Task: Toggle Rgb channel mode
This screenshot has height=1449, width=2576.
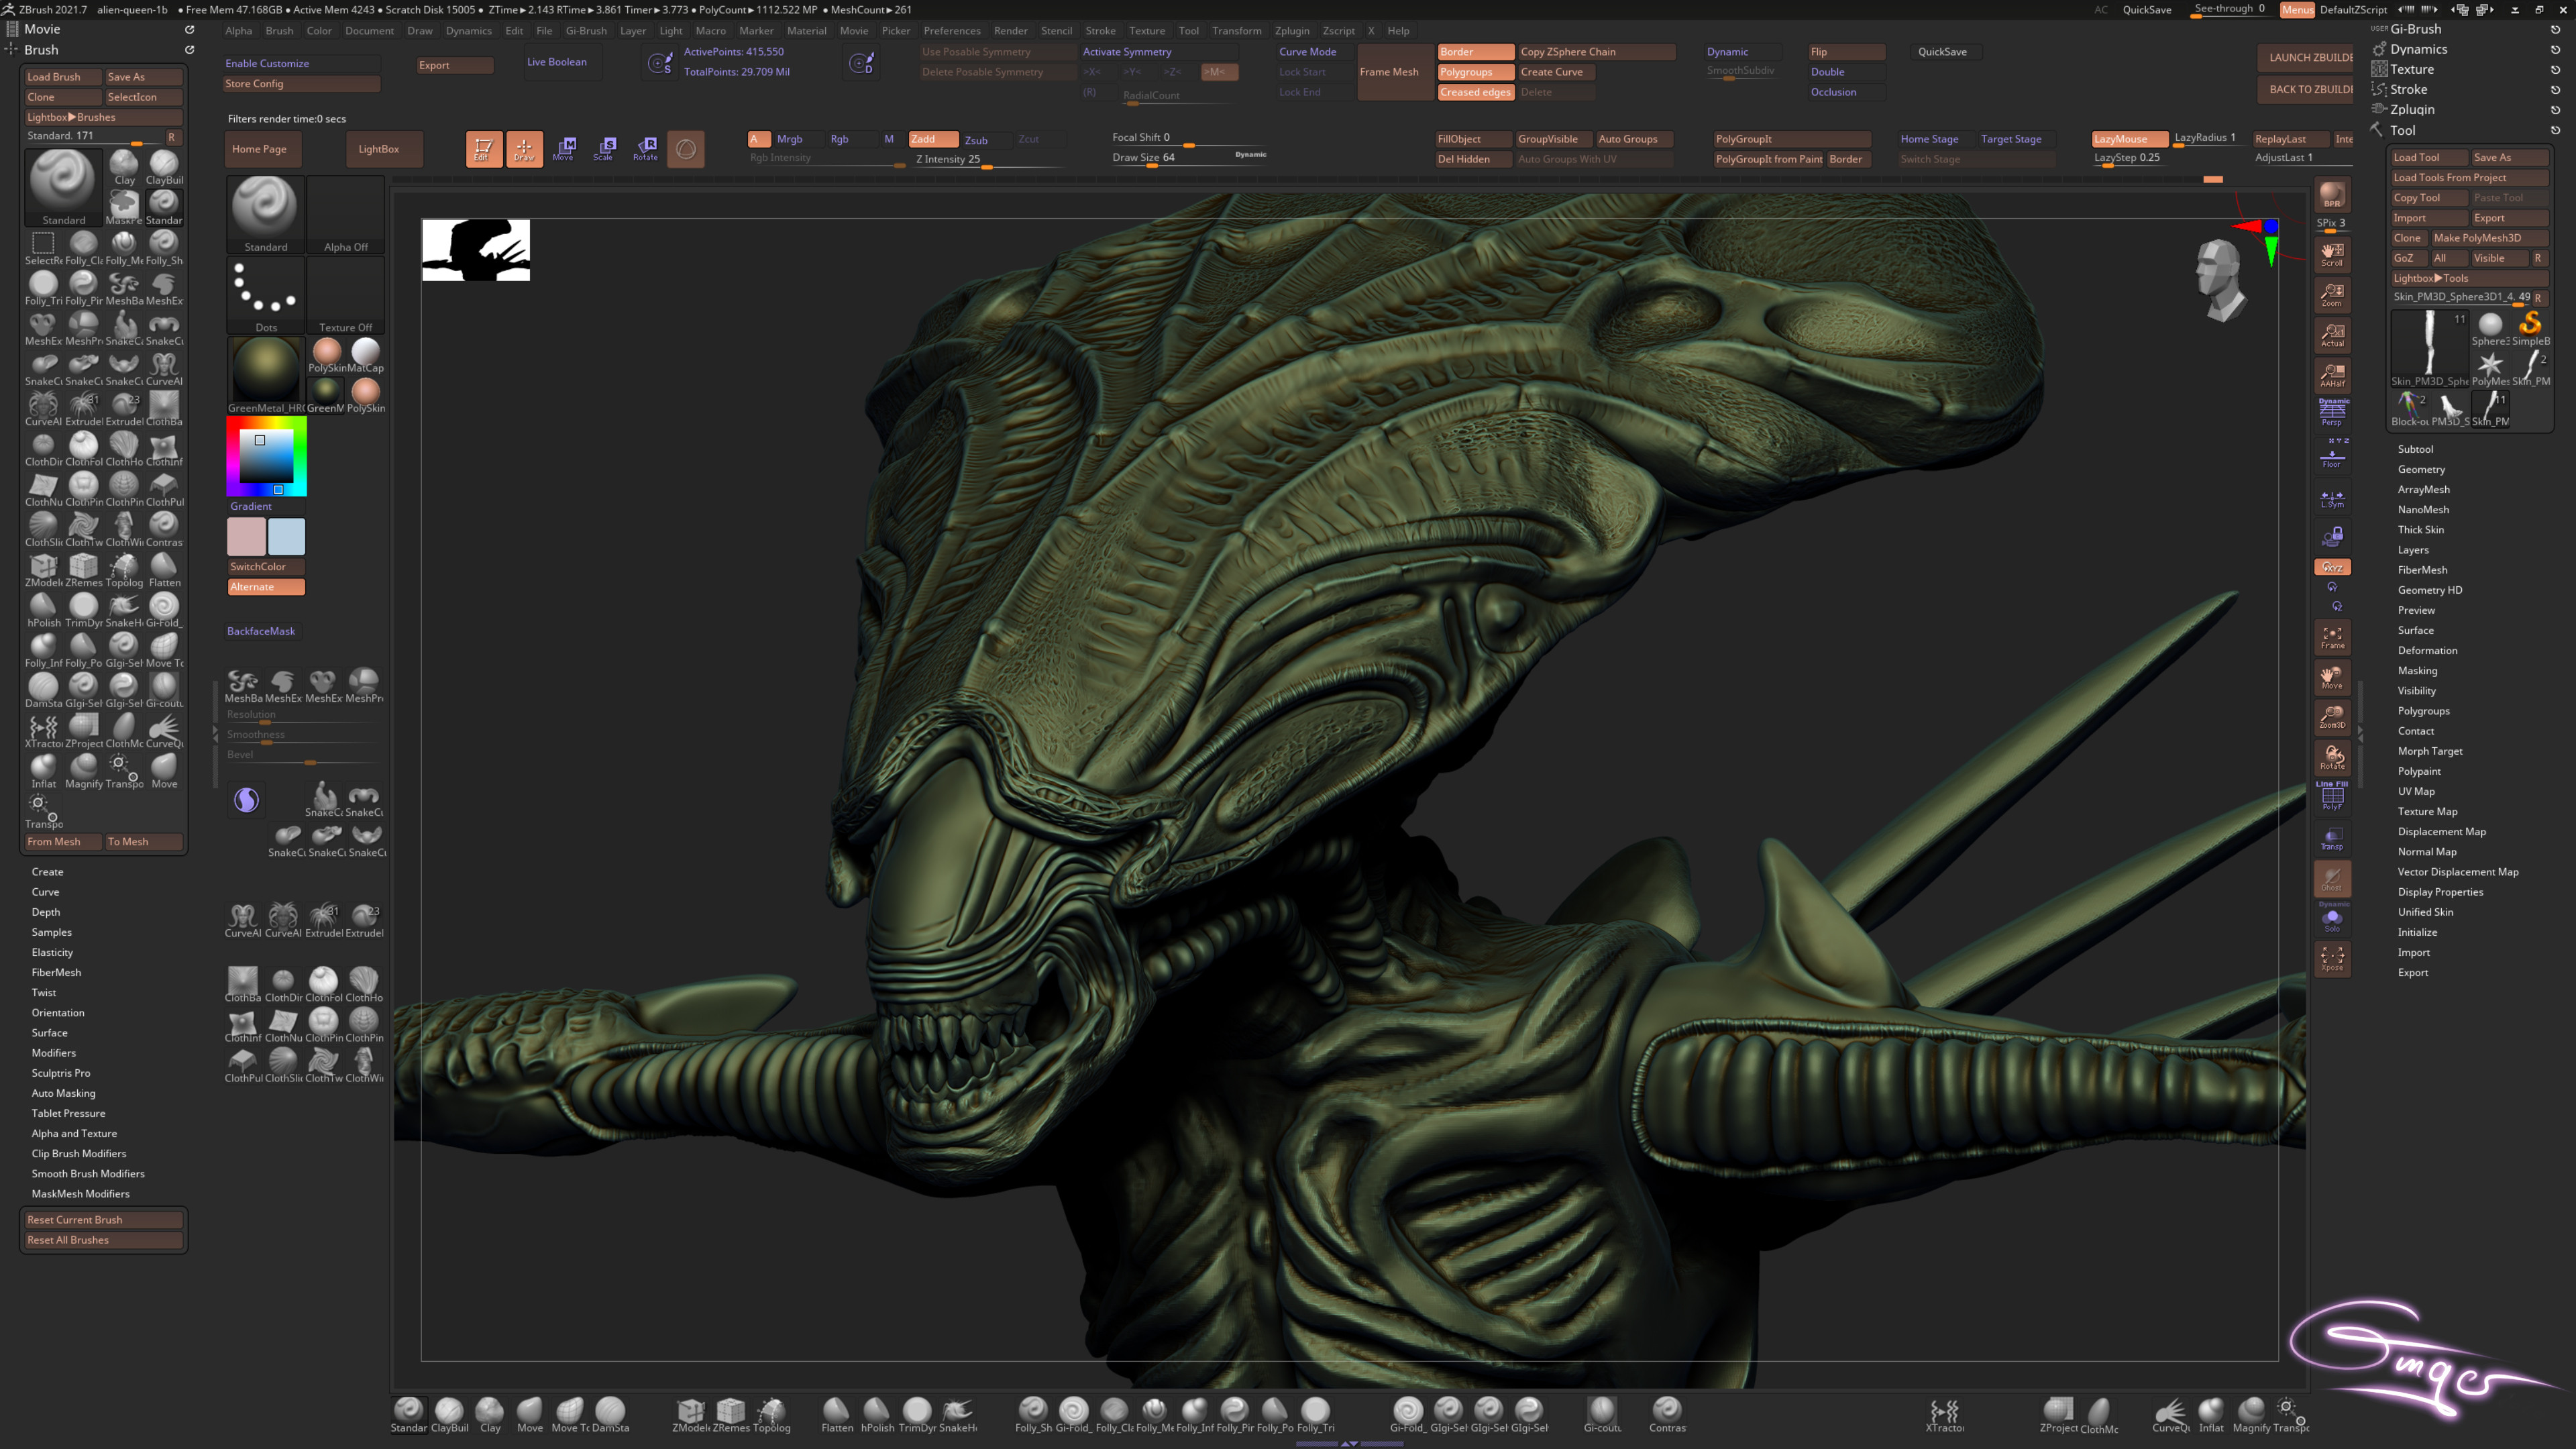Action: [840, 139]
